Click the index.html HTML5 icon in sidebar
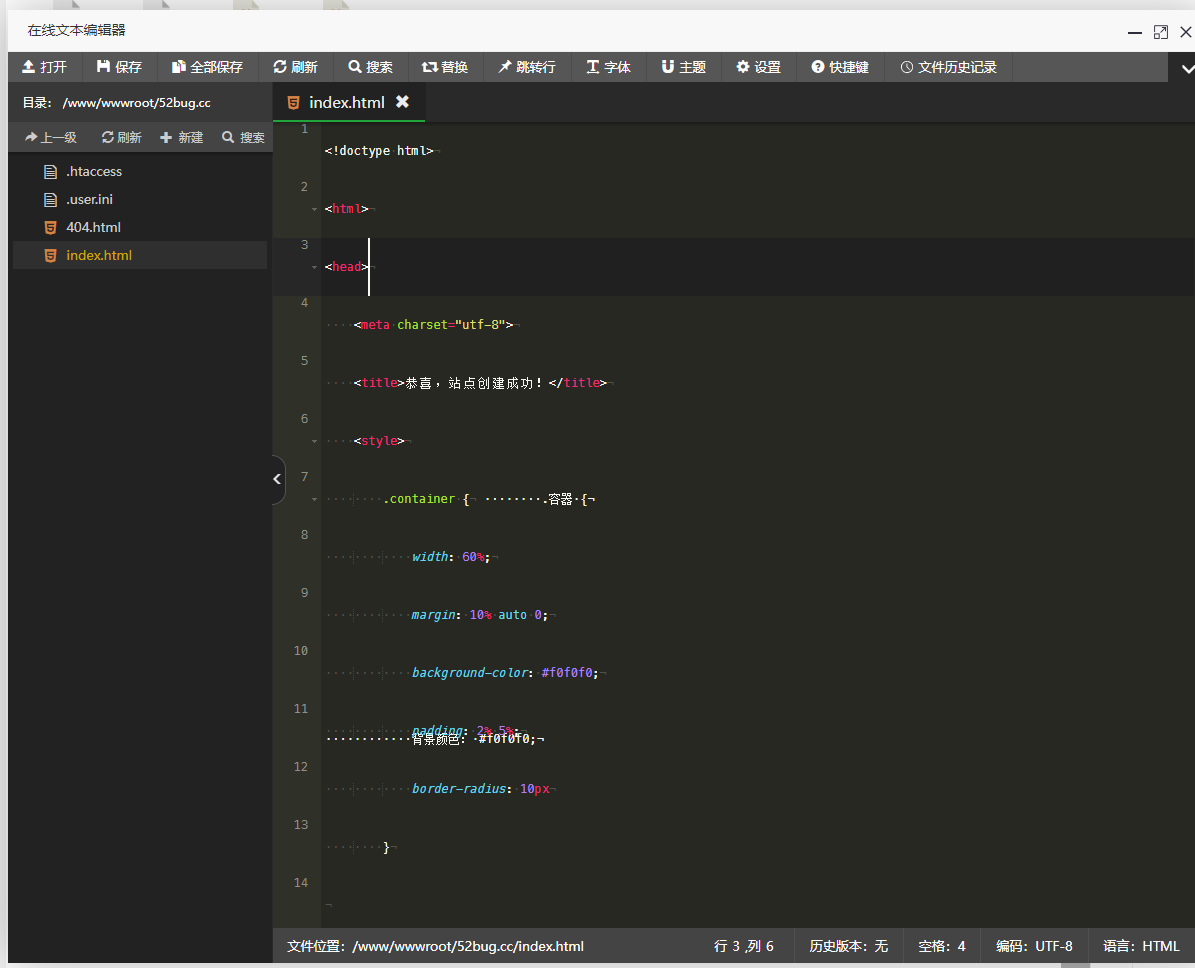 50,255
